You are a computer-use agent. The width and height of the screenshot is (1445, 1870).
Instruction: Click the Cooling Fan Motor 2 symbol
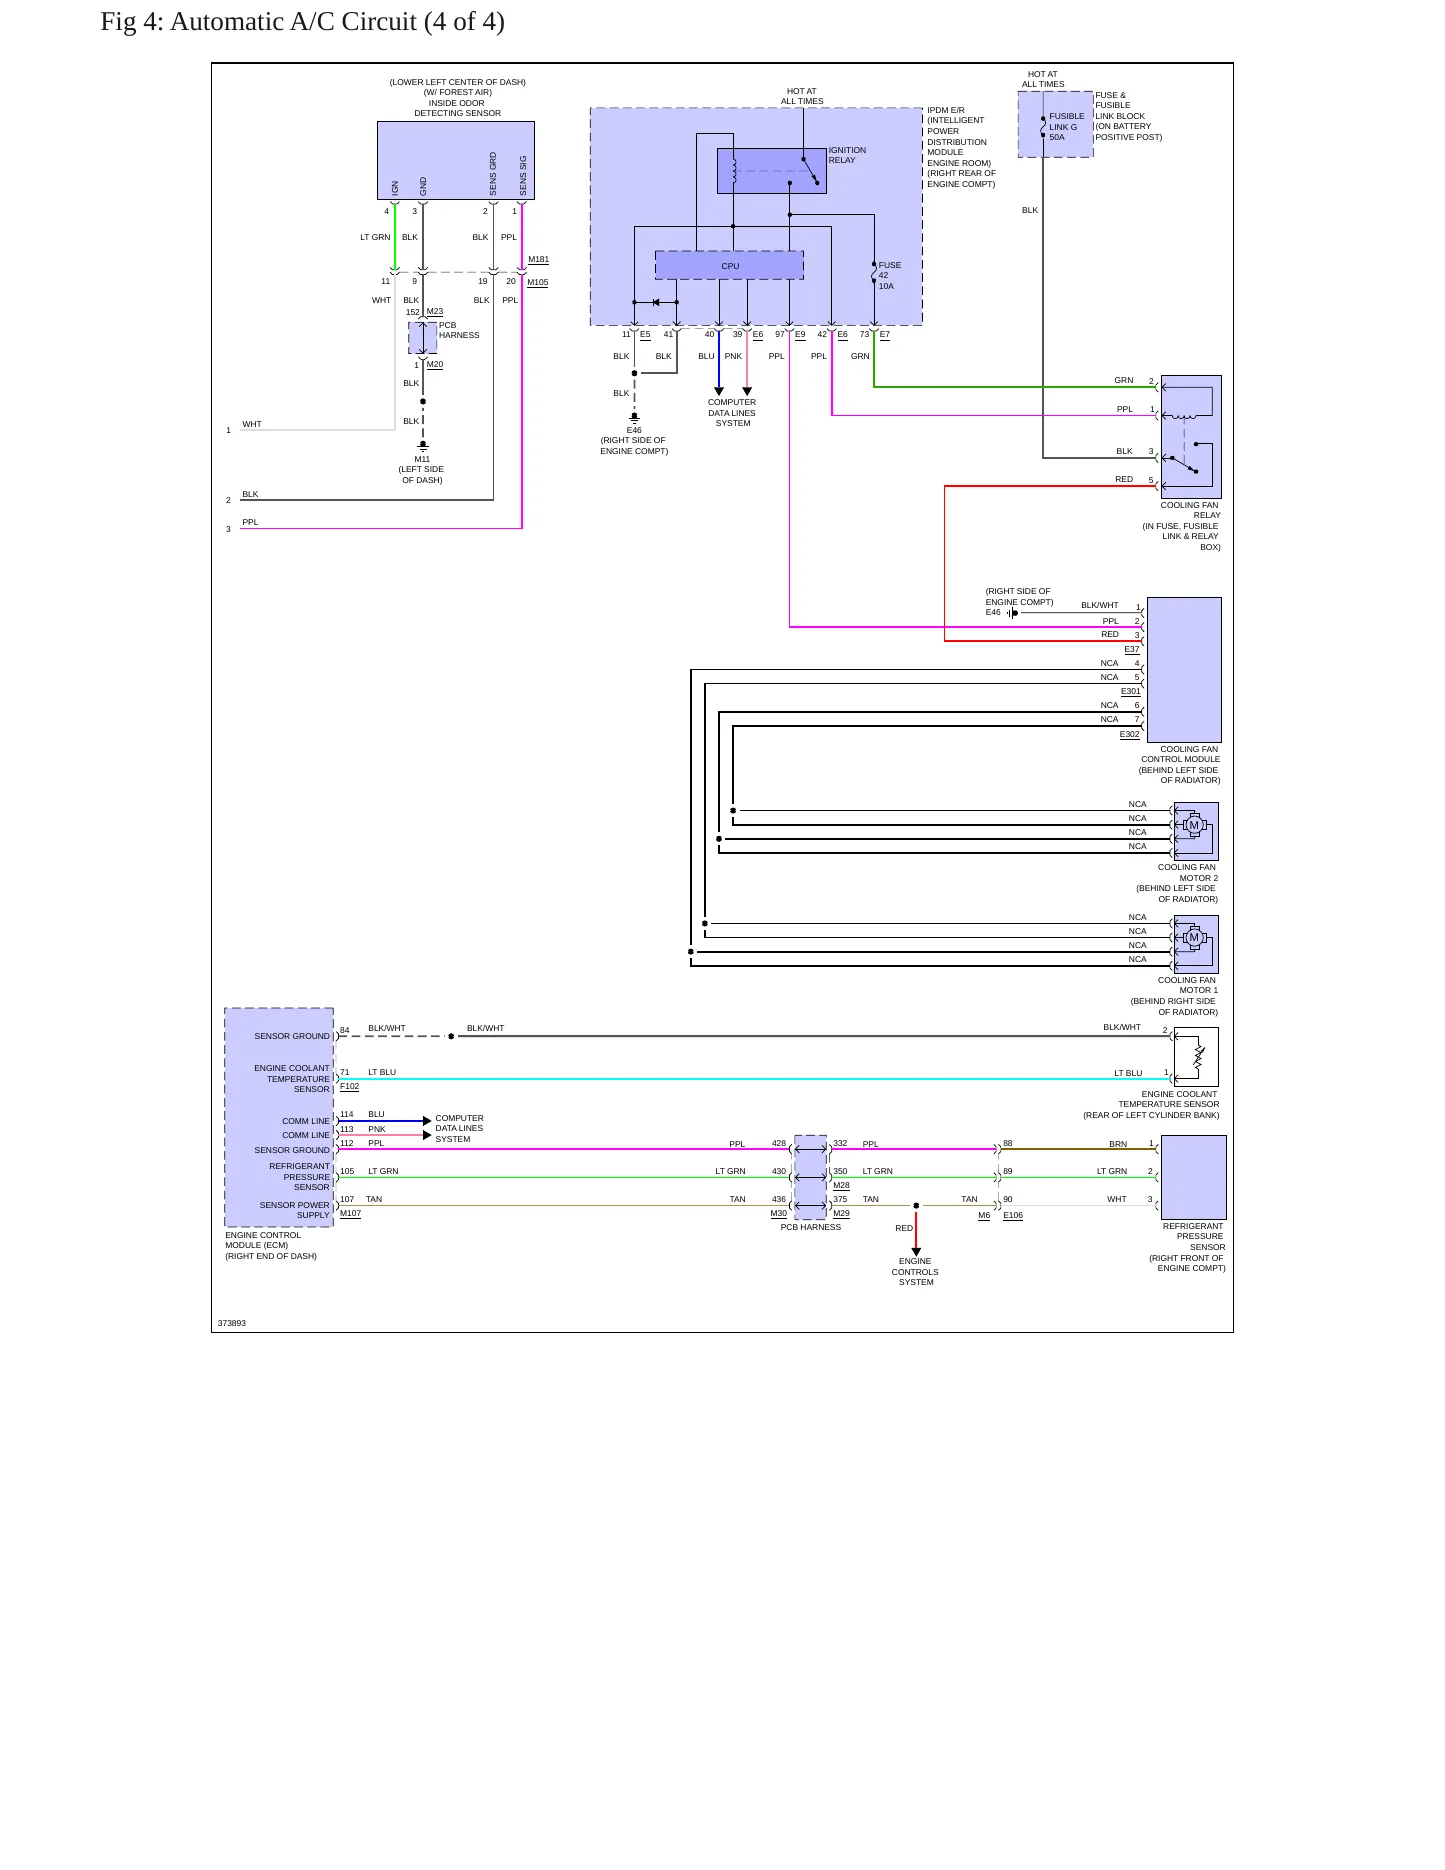(x=1196, y=830)
